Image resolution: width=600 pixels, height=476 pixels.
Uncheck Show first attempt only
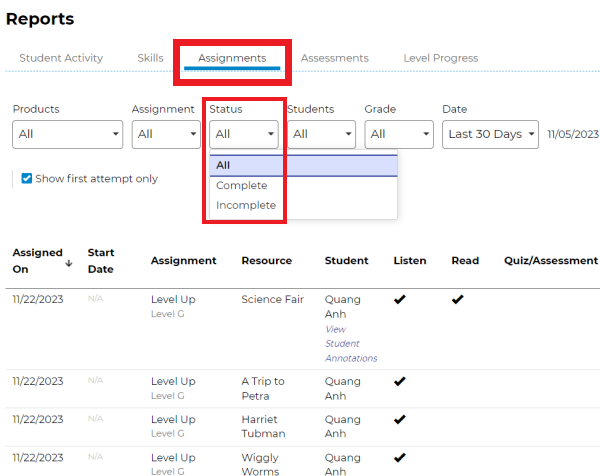click(x=27, y=179)
